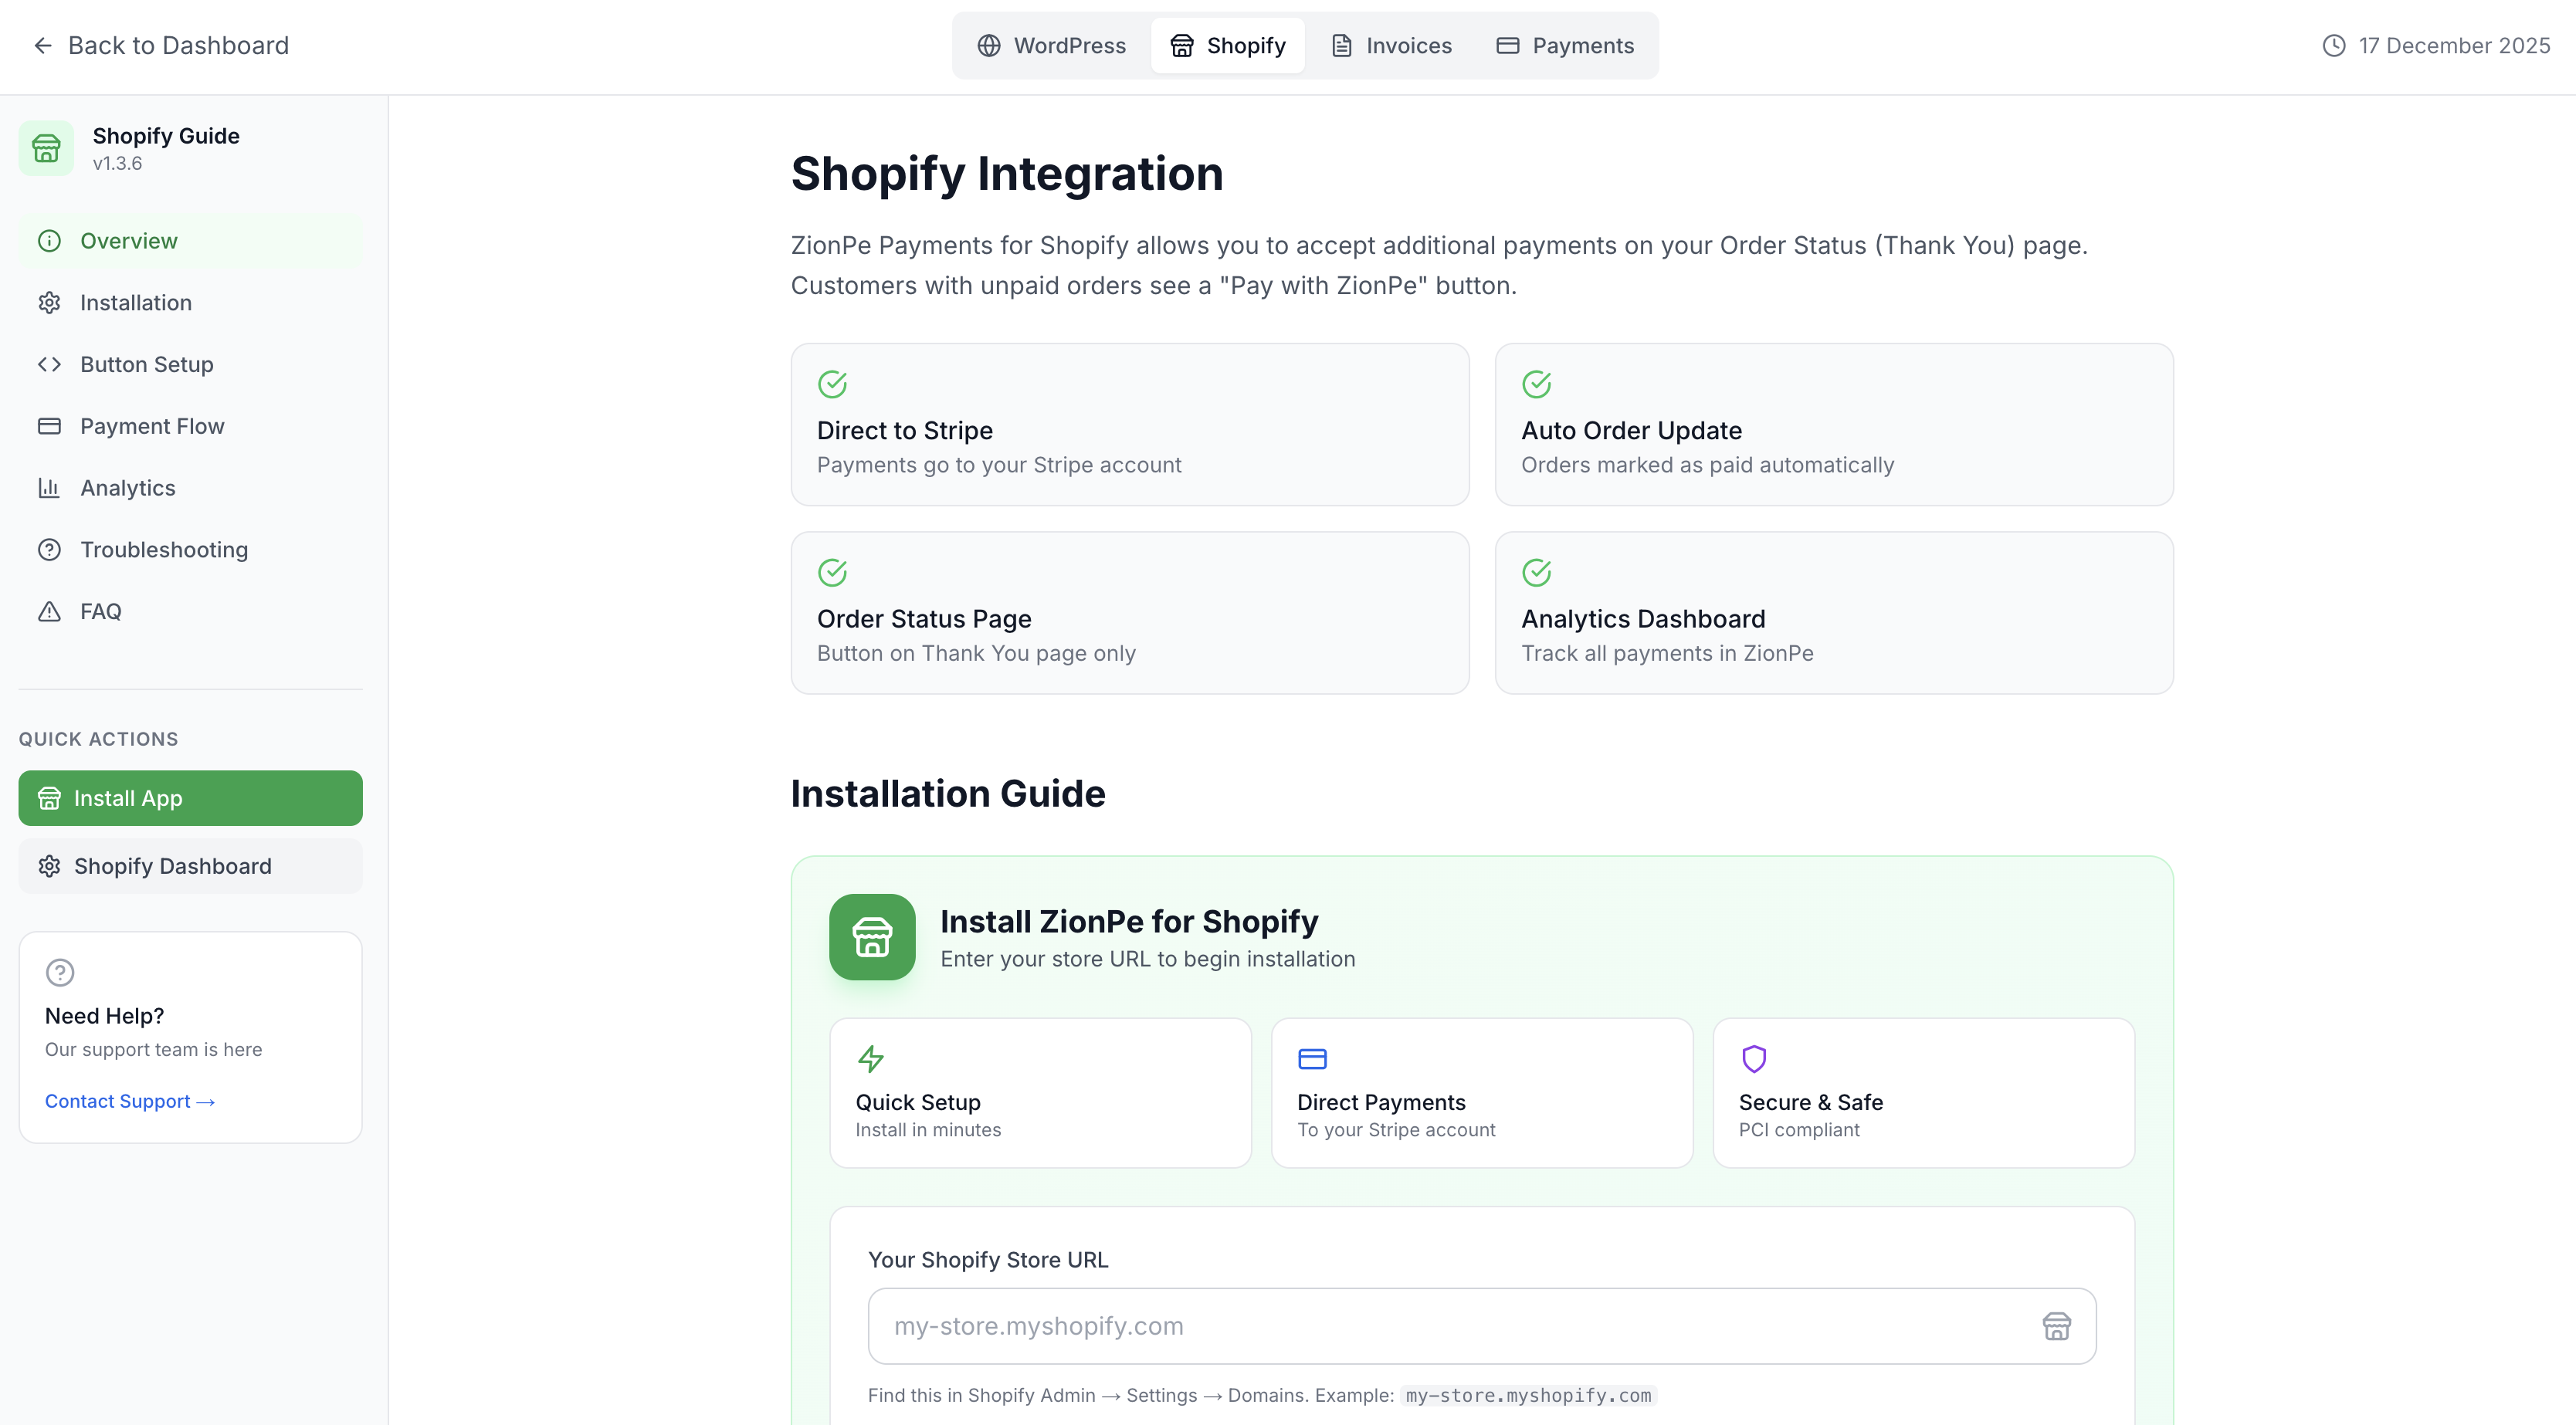Viewport: 2576px width, 1425px height.
Task: Open Installation in the sidebar
Action: click(x=136, y=303)
